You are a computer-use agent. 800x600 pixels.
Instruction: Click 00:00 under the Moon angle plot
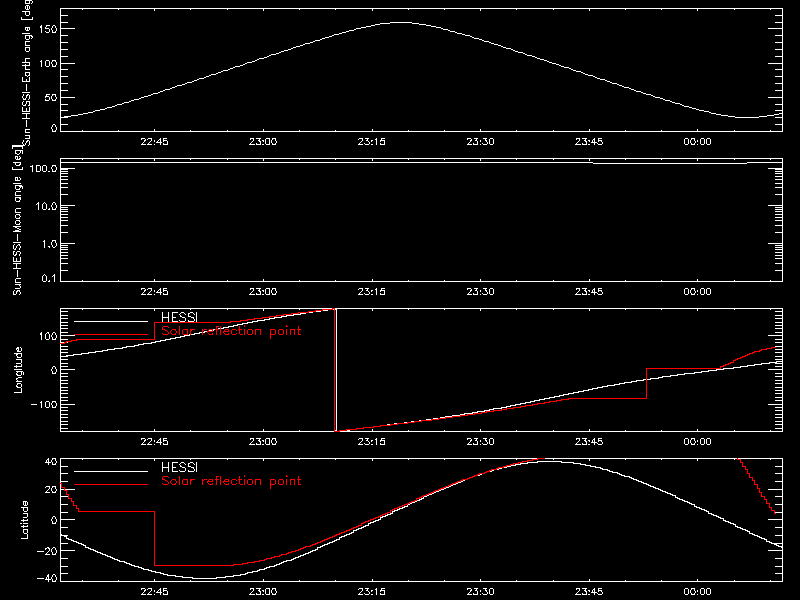point(697,292)
